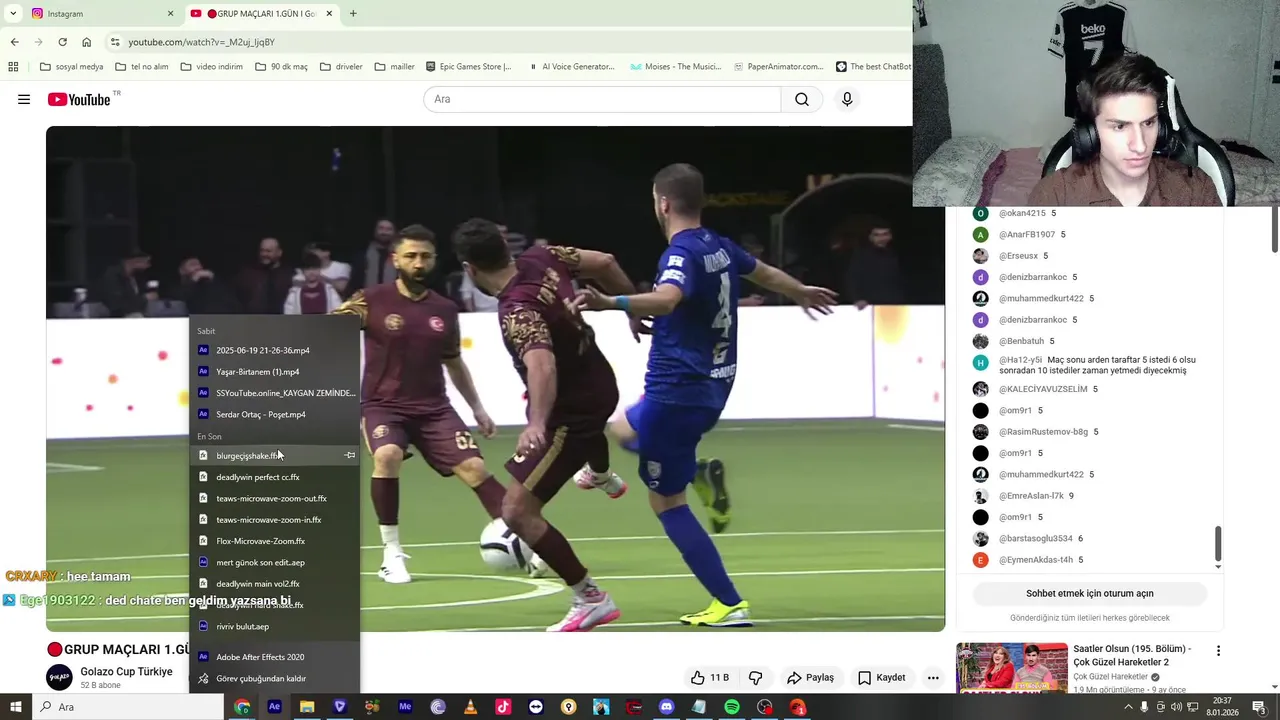The width and height of the screenshot is (1280, 720).
Task: Click the live chat scrollbar
Action: coord(1218,544)
